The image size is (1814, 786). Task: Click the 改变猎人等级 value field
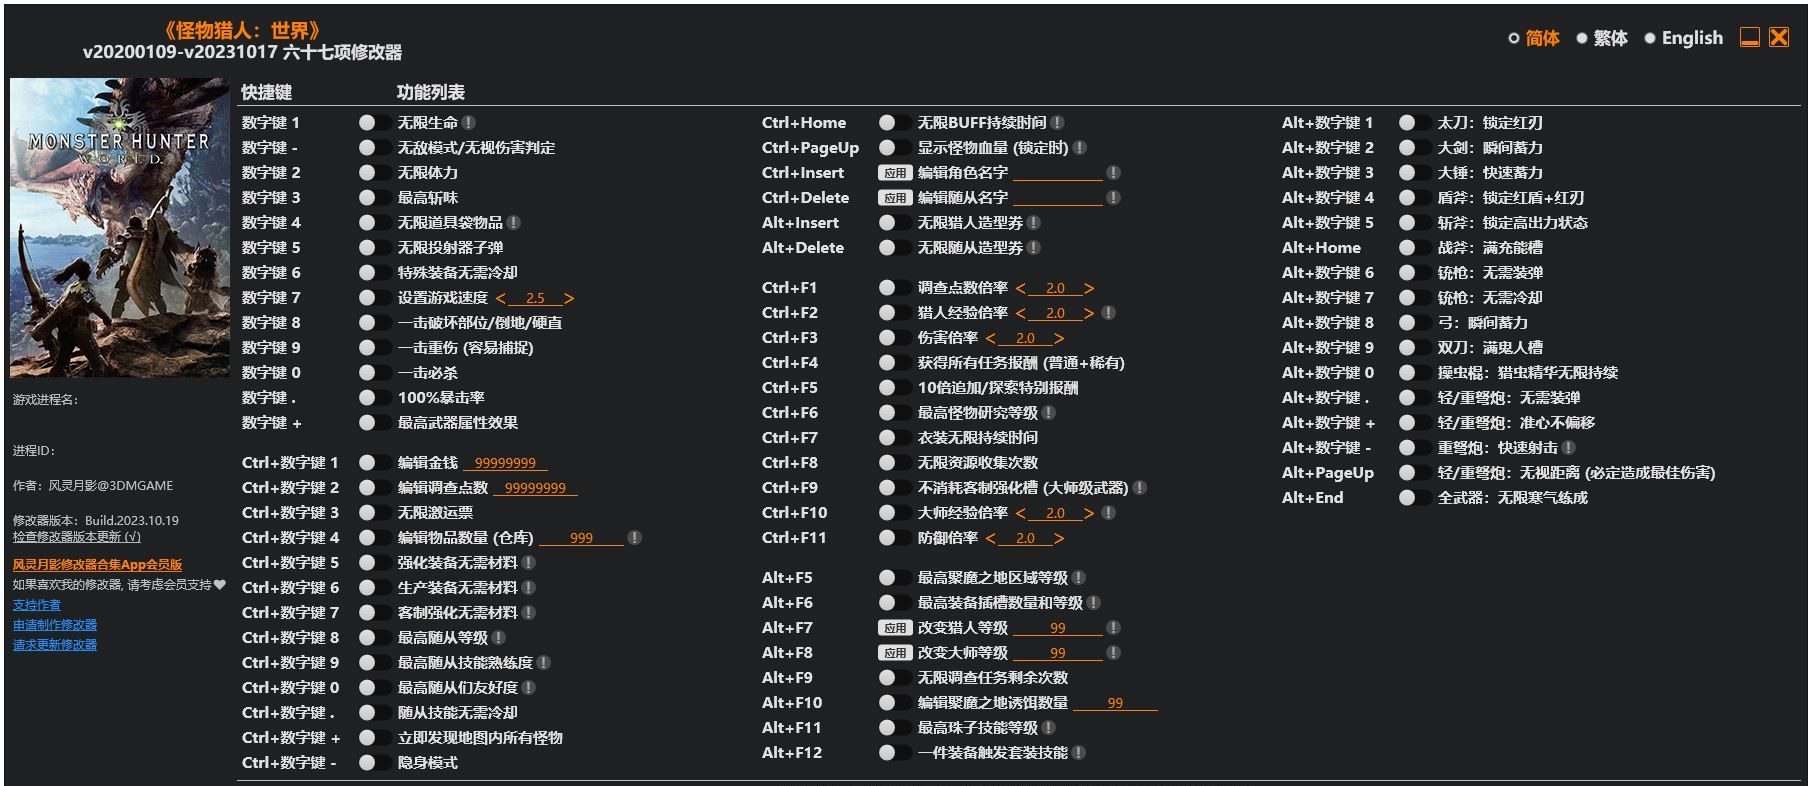tap(1057, 628)
